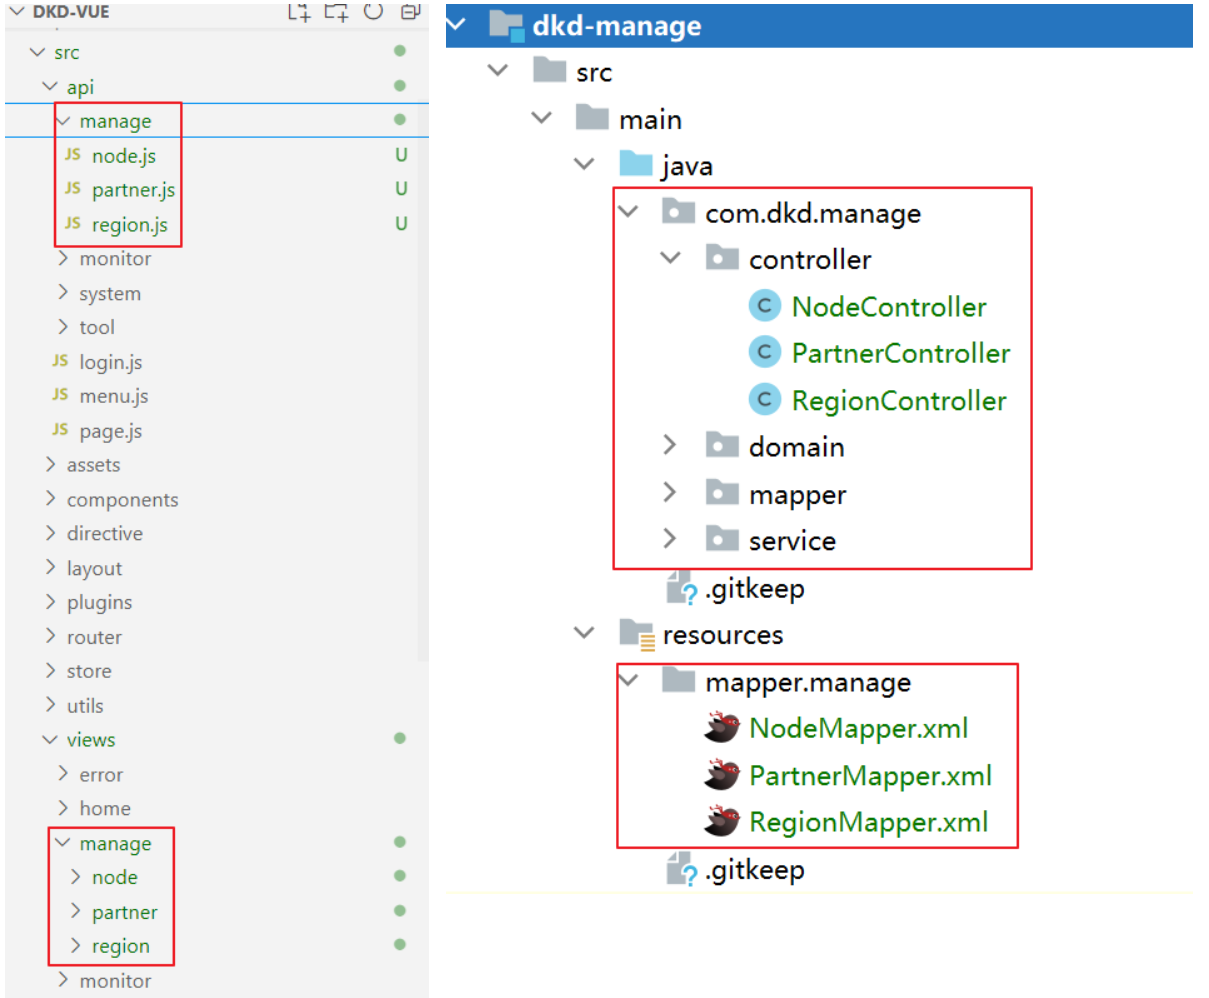Expand the system folder chevron

pos(63,292)
